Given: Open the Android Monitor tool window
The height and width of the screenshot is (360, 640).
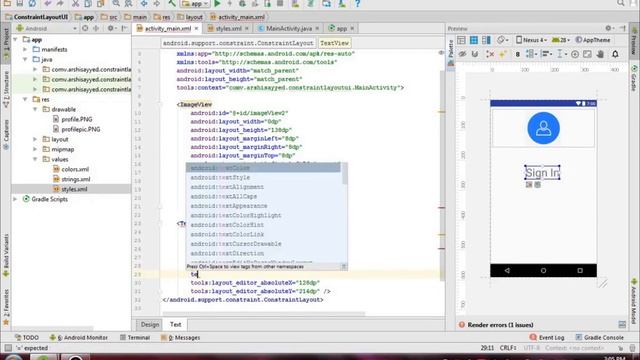Looking at the screenshot, I should click(x=79, y=338).
